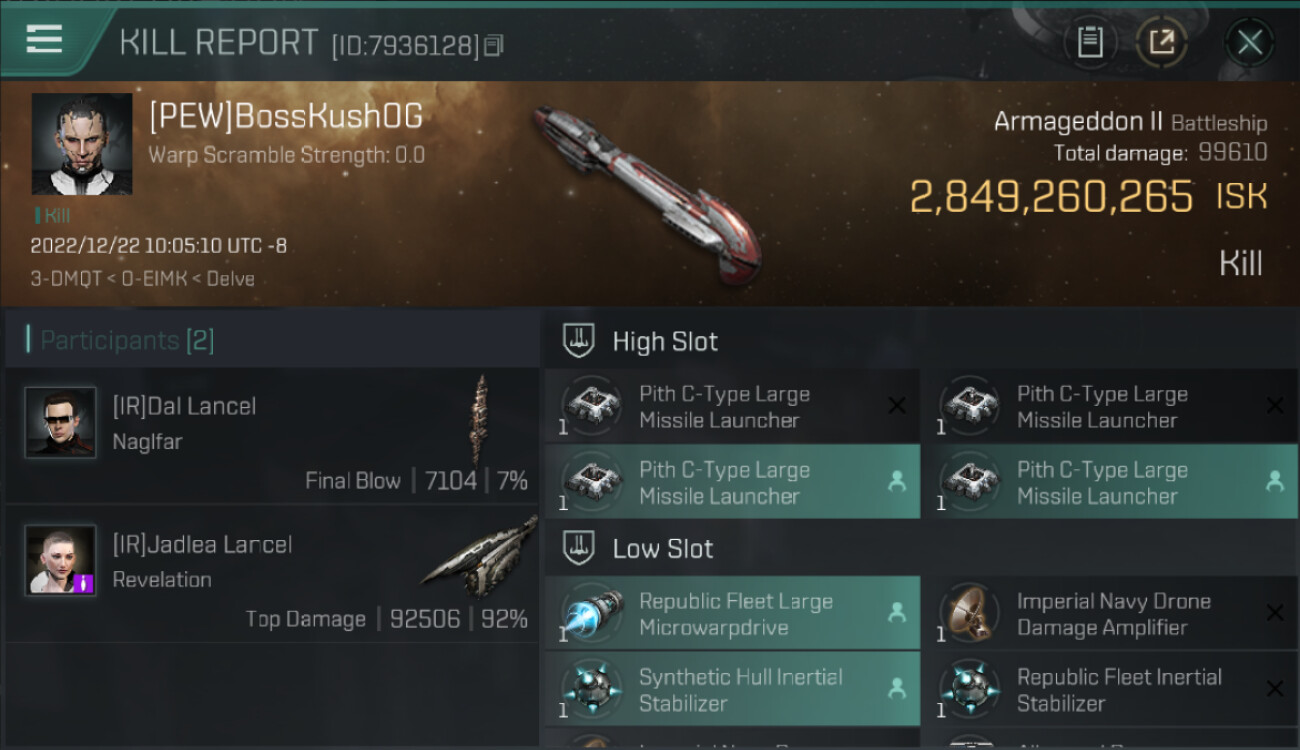The height and width of the screenshot is (750, 1300).
Task: Copy the kill report ID
Action: pyautogui.click(x=493, y=45)
